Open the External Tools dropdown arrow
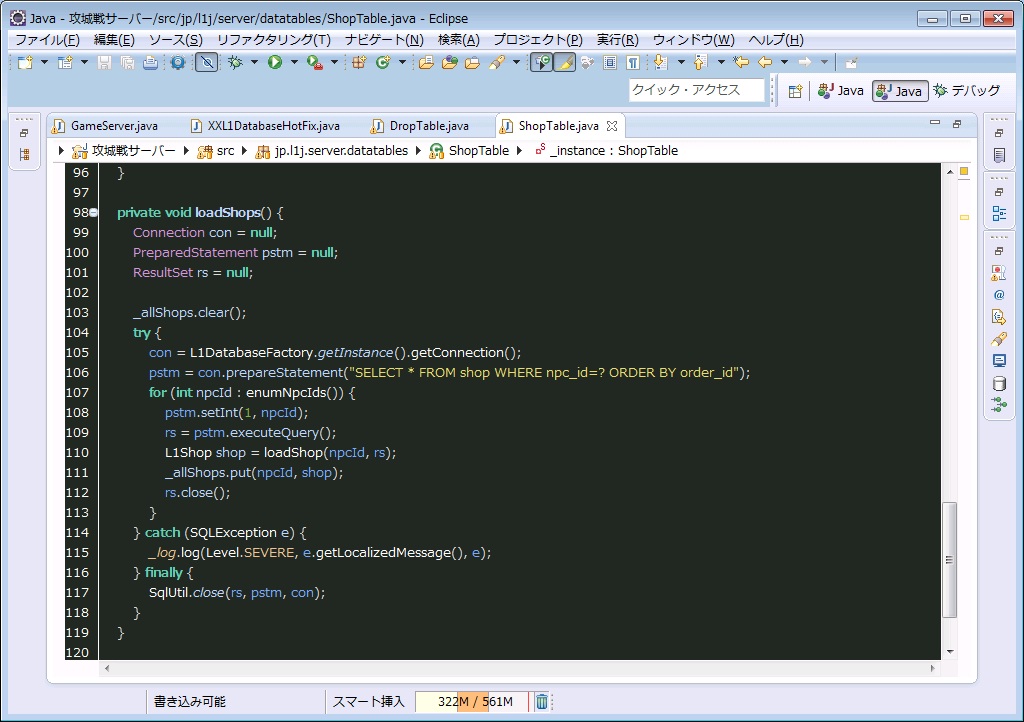Image resolution: width=1024 pixels, height=722 pixels. tap(334, 63)
